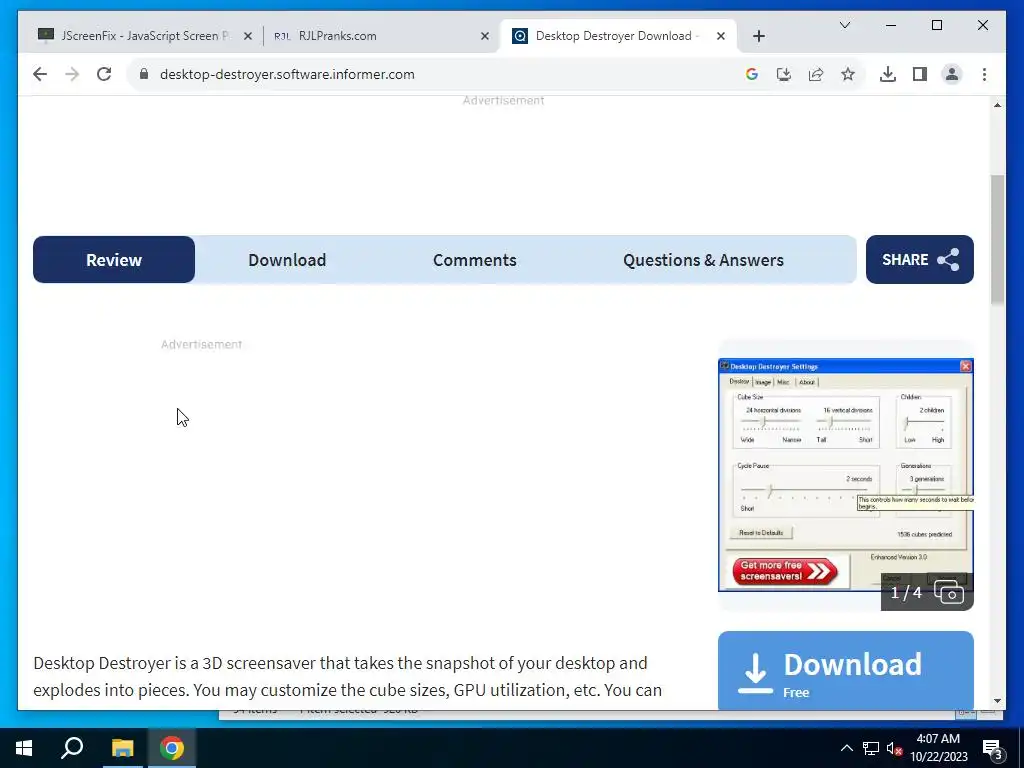Open Chrome downloads panel
This screenshot has height=768, width=1024.
click(x=888, y=74)
